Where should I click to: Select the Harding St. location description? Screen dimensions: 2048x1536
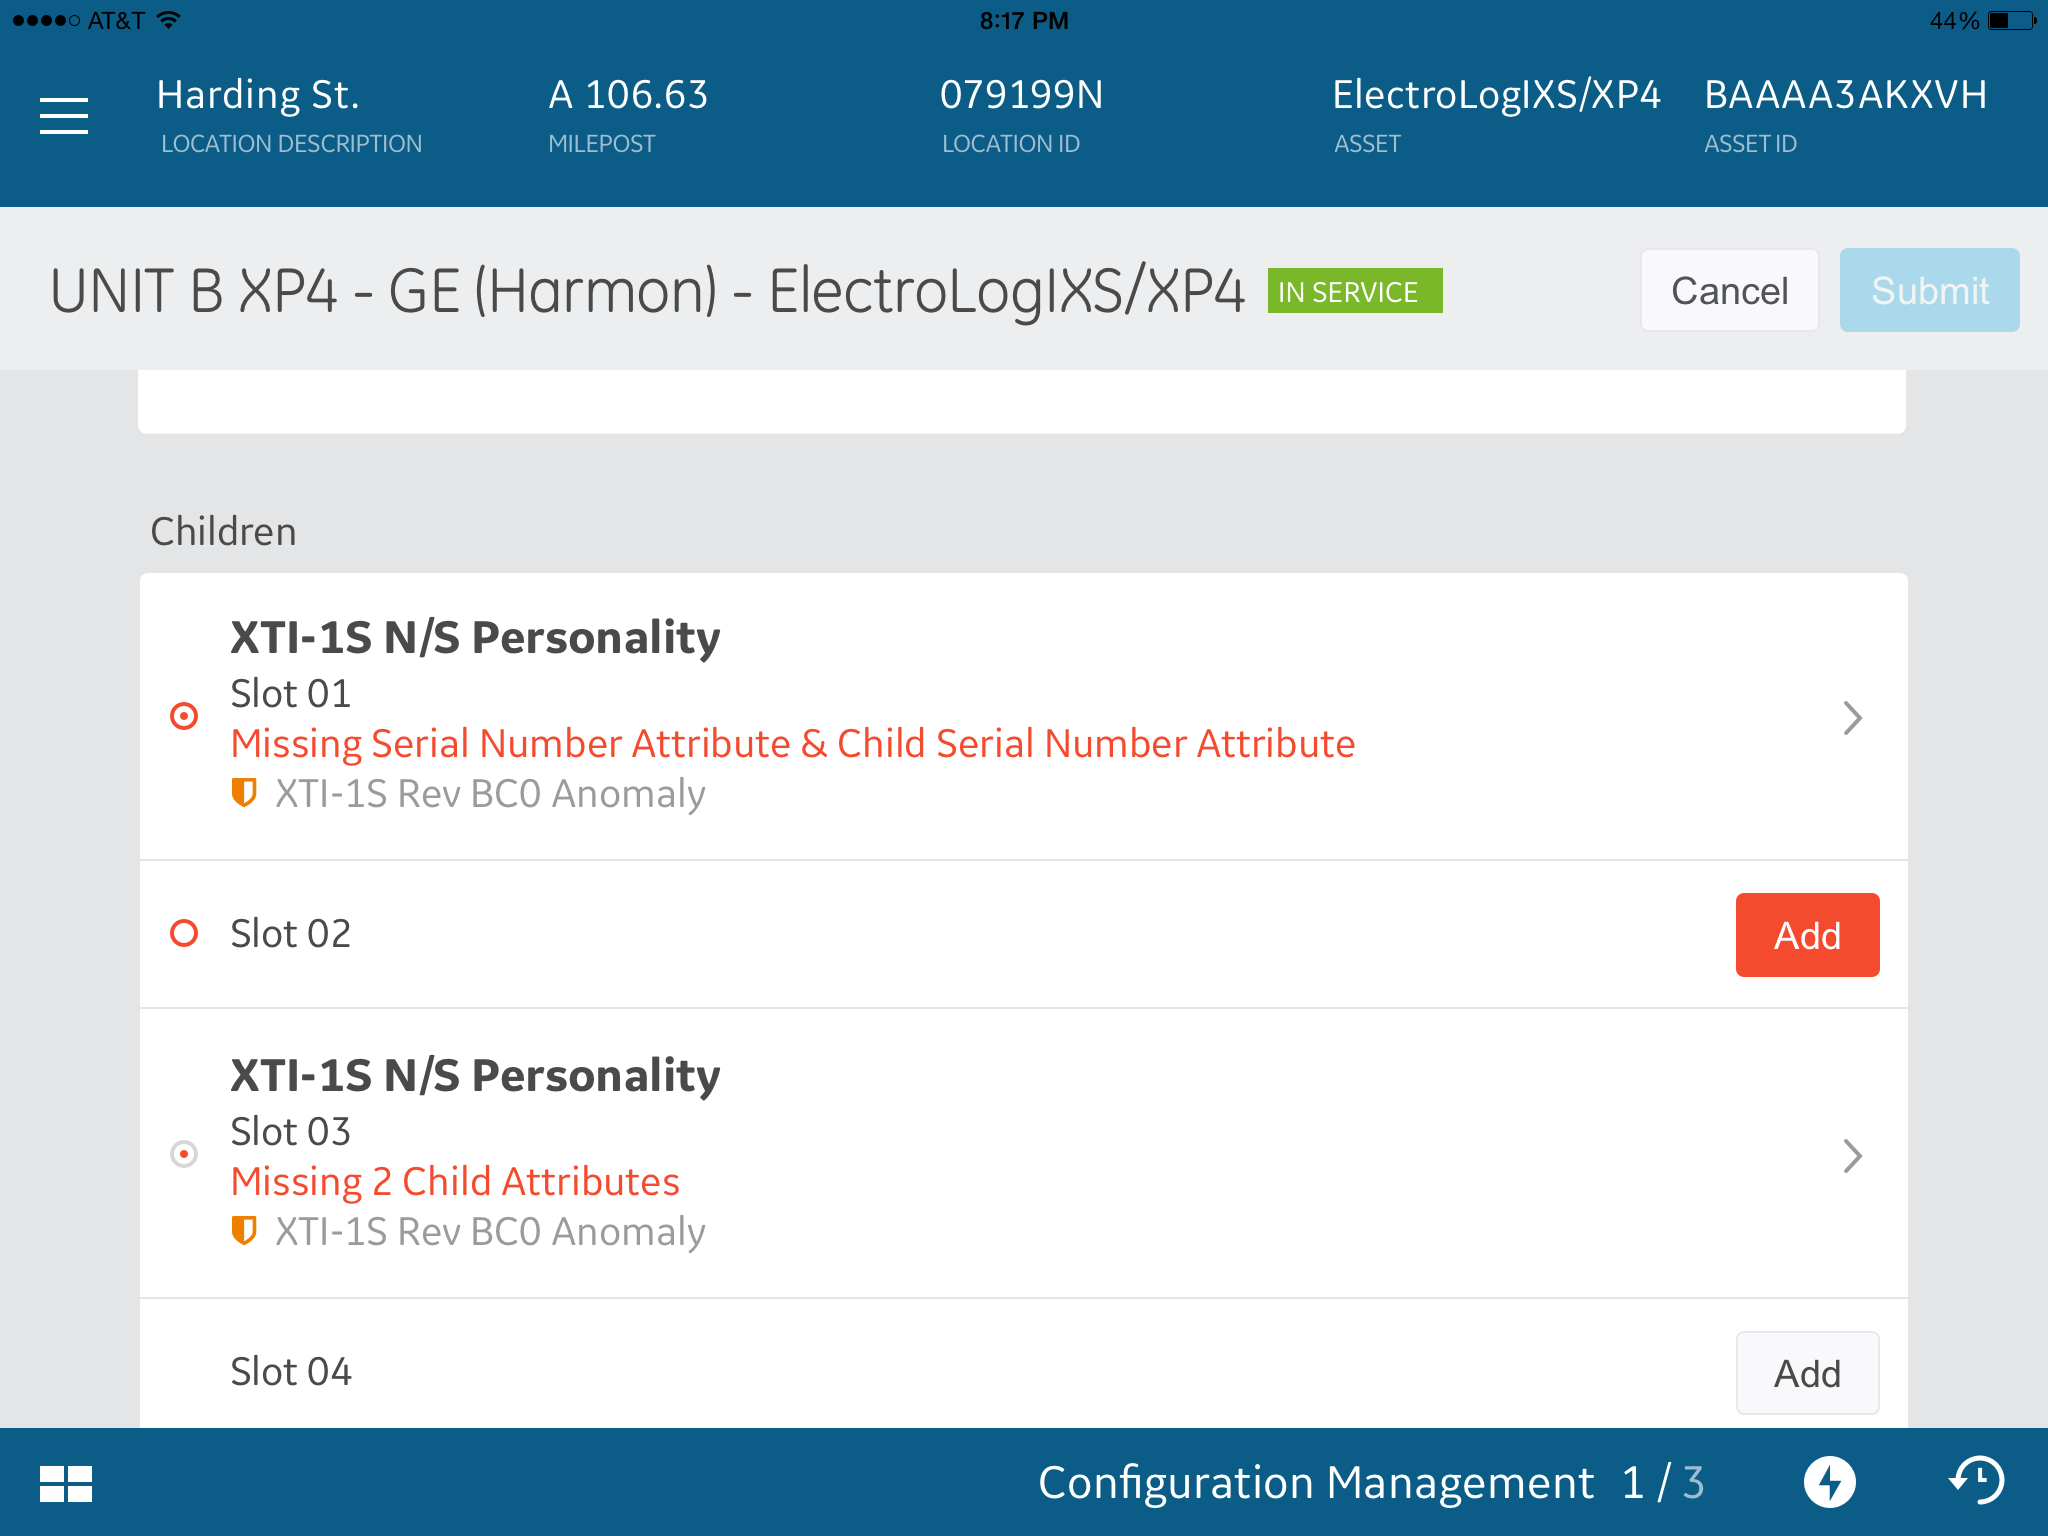point(258,95)
